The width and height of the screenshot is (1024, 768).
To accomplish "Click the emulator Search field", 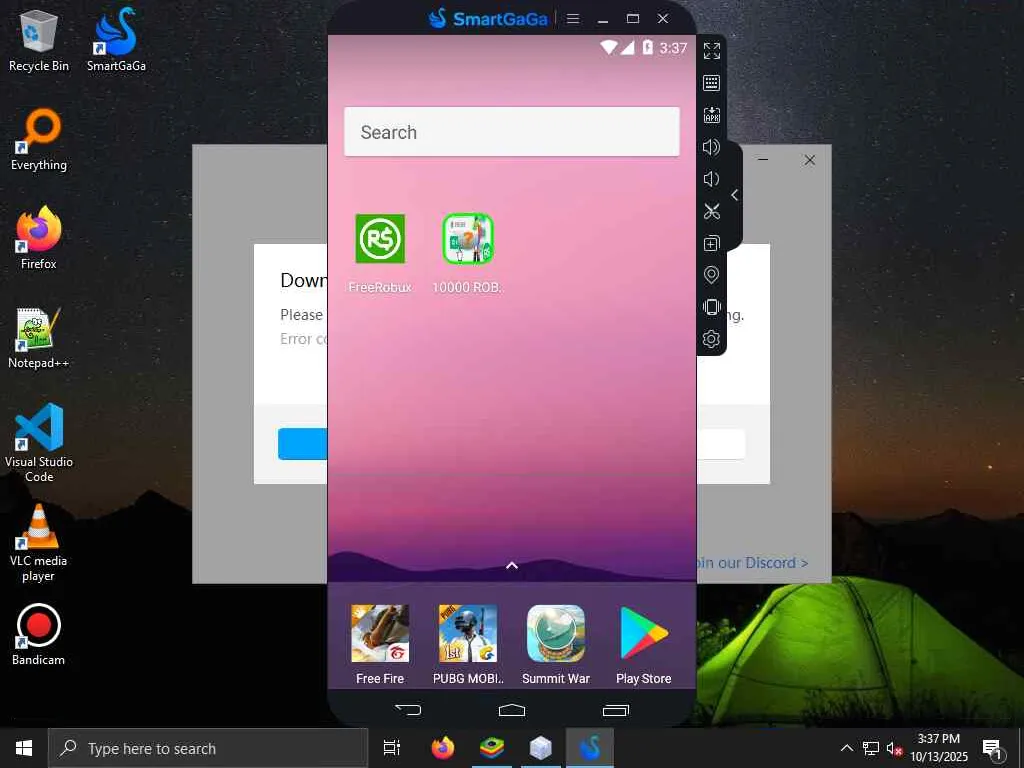I will click(512, 132).
